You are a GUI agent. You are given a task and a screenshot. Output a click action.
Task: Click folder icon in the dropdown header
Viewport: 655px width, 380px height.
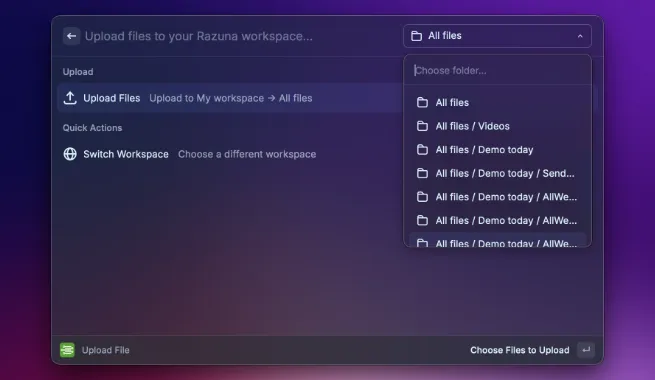(416, 36)
